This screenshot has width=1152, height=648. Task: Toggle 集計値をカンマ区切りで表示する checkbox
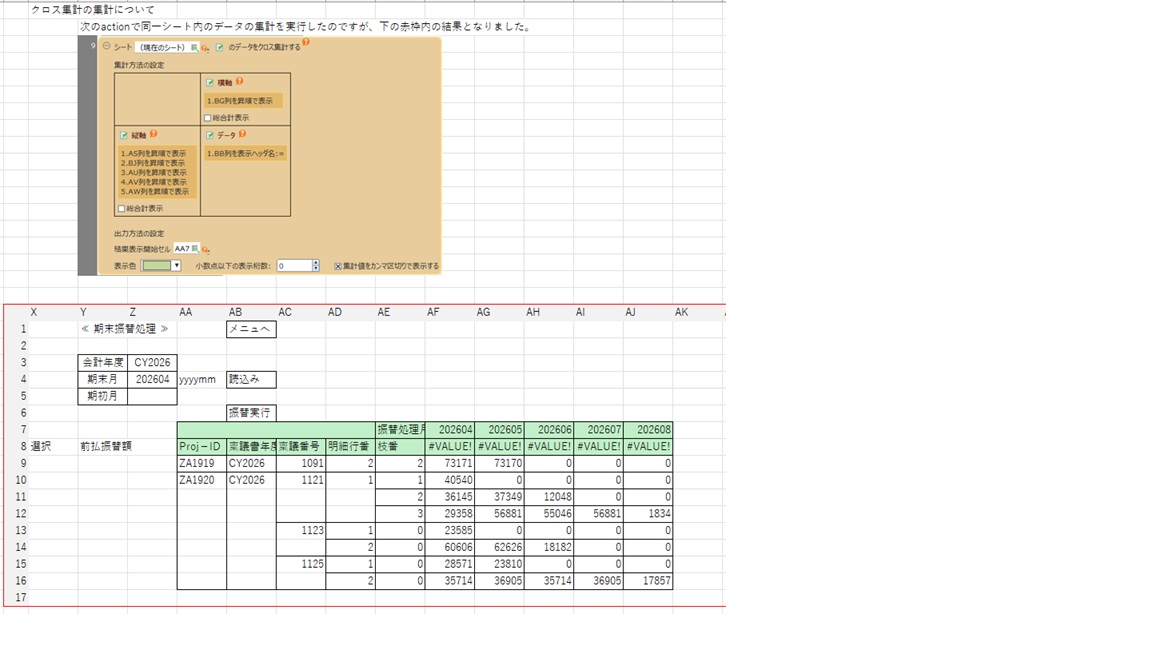coord(338,266)
